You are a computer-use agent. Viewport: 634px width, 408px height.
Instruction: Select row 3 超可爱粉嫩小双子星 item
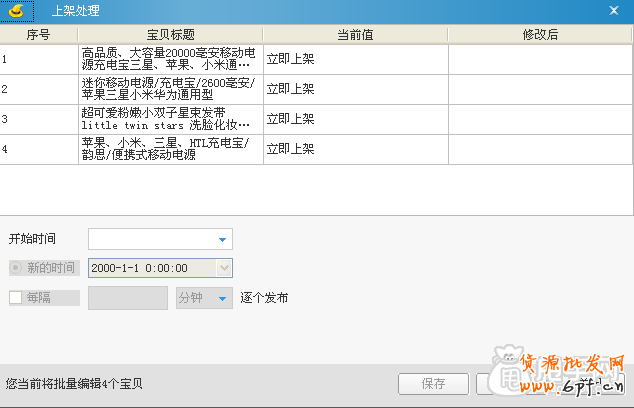coord(170,119)
